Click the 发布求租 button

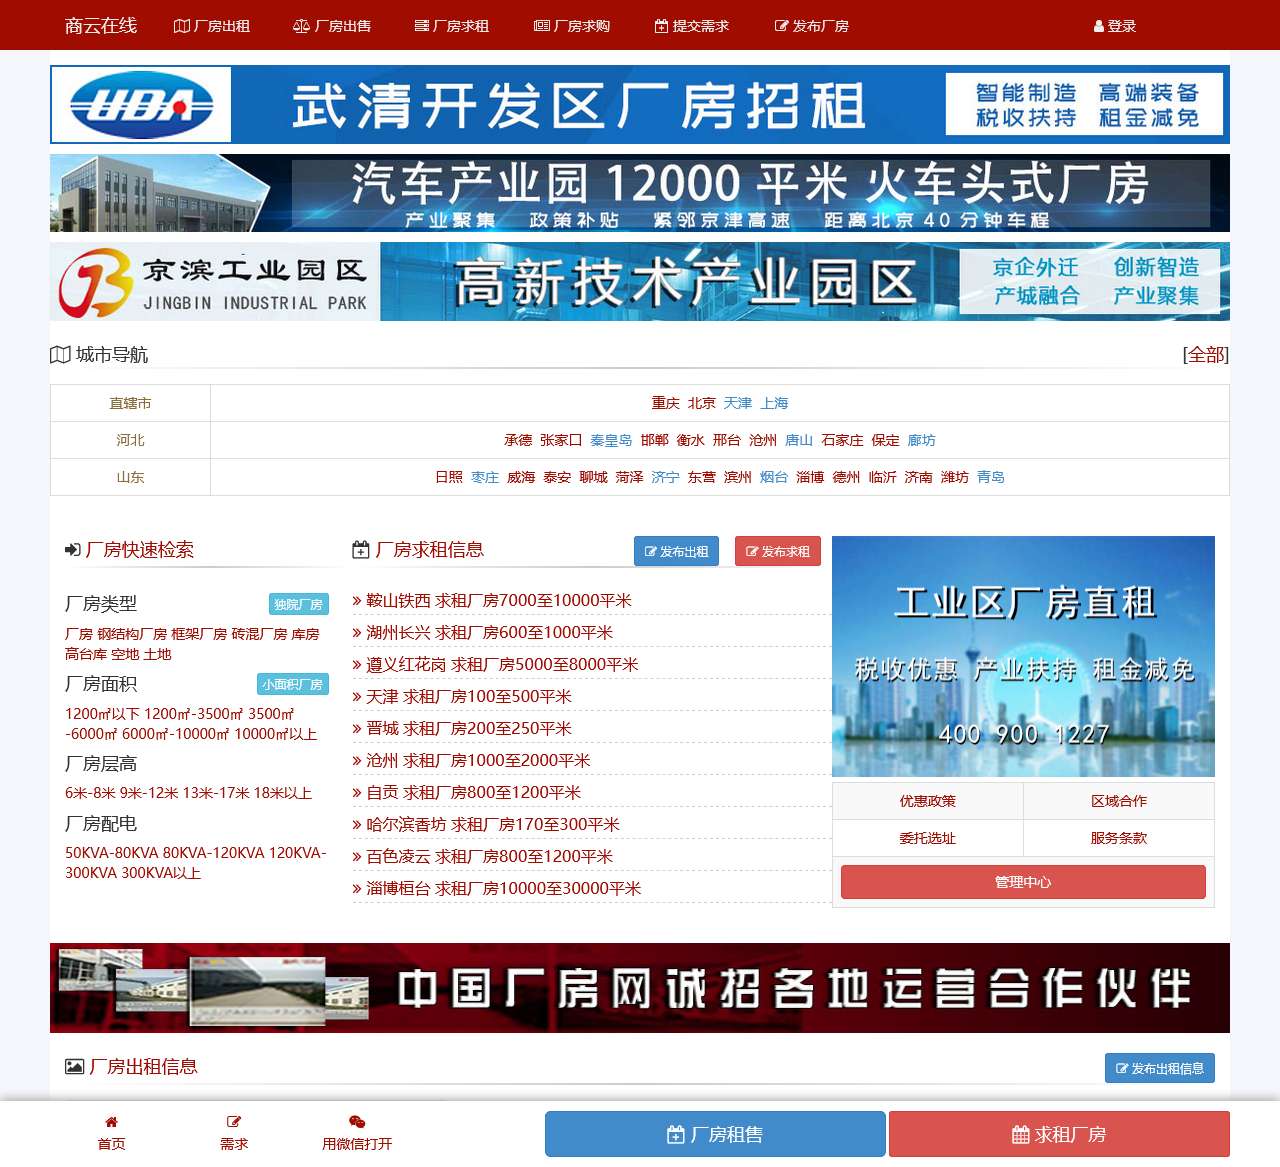[x=778, y=551]
